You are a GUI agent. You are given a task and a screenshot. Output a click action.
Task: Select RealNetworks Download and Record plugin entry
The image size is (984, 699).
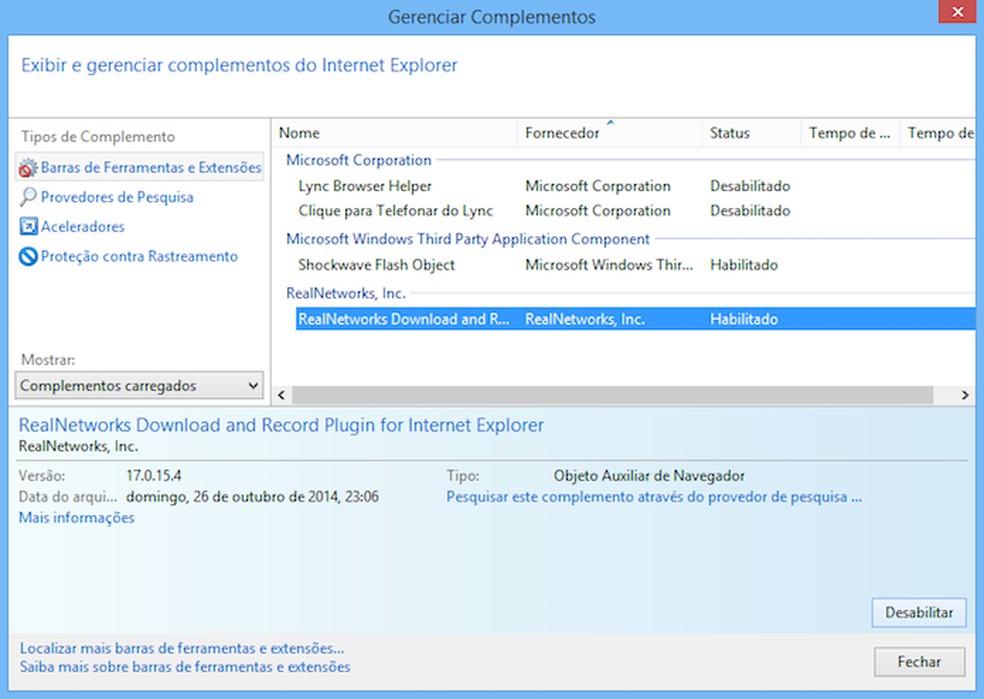click(x=405, y=318)
